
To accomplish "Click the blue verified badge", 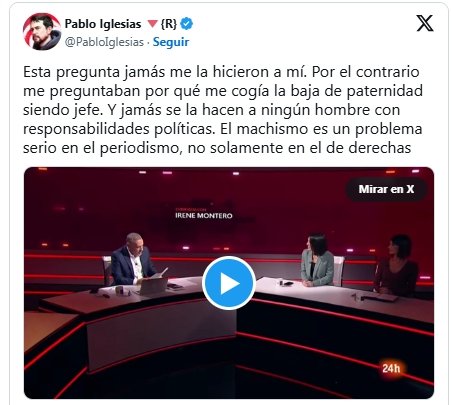I will 186,24.
